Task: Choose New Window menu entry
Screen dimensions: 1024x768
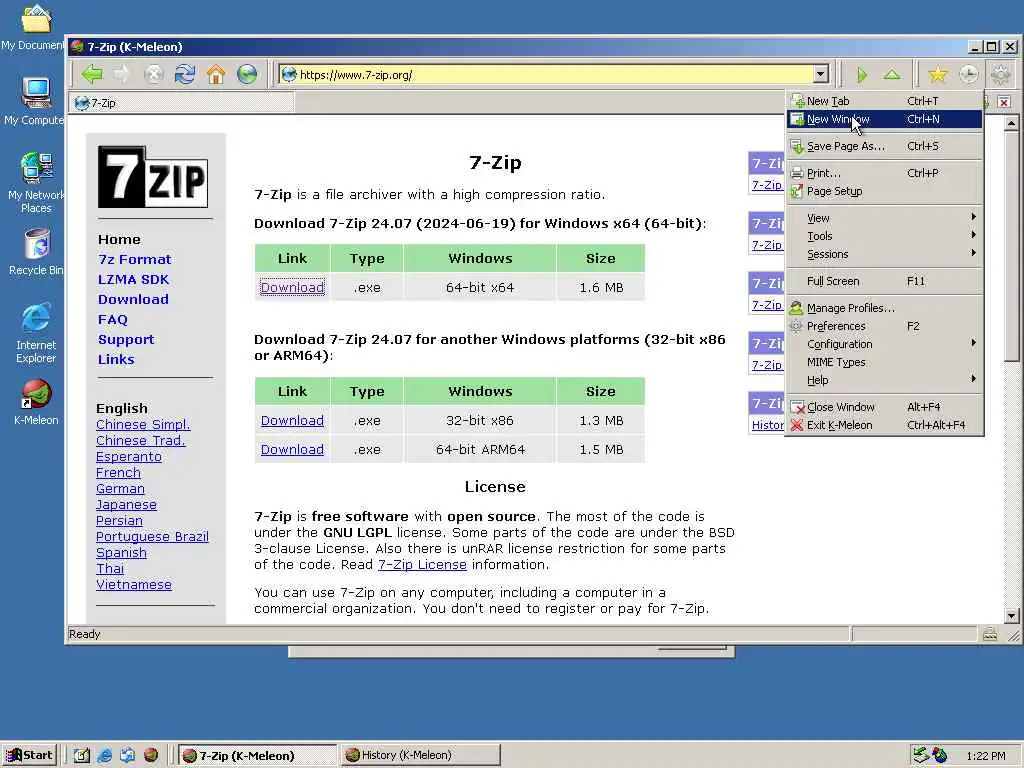Action: coord(884,119)
